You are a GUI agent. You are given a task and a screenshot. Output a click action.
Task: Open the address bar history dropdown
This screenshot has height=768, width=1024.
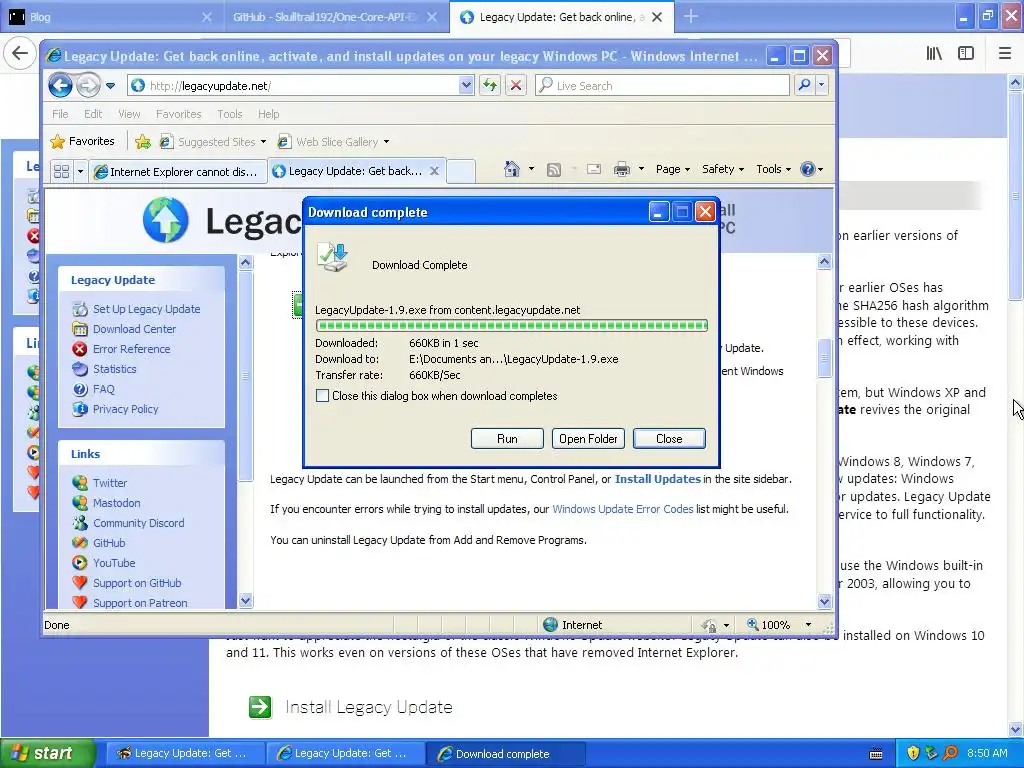coord(466,85)
